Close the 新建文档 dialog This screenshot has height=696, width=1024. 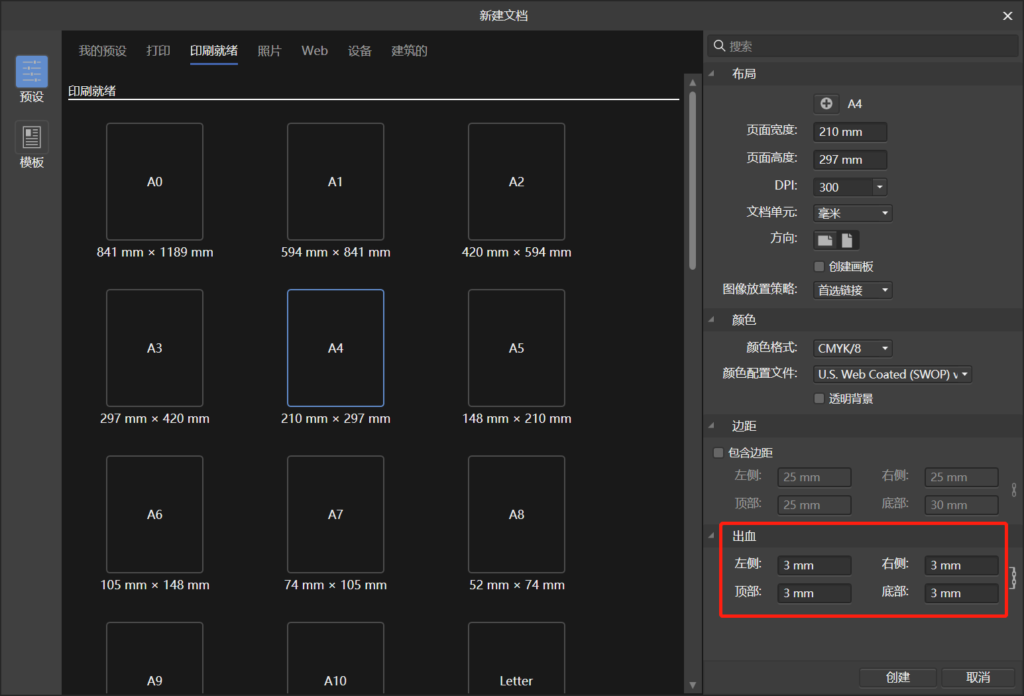1007,16
